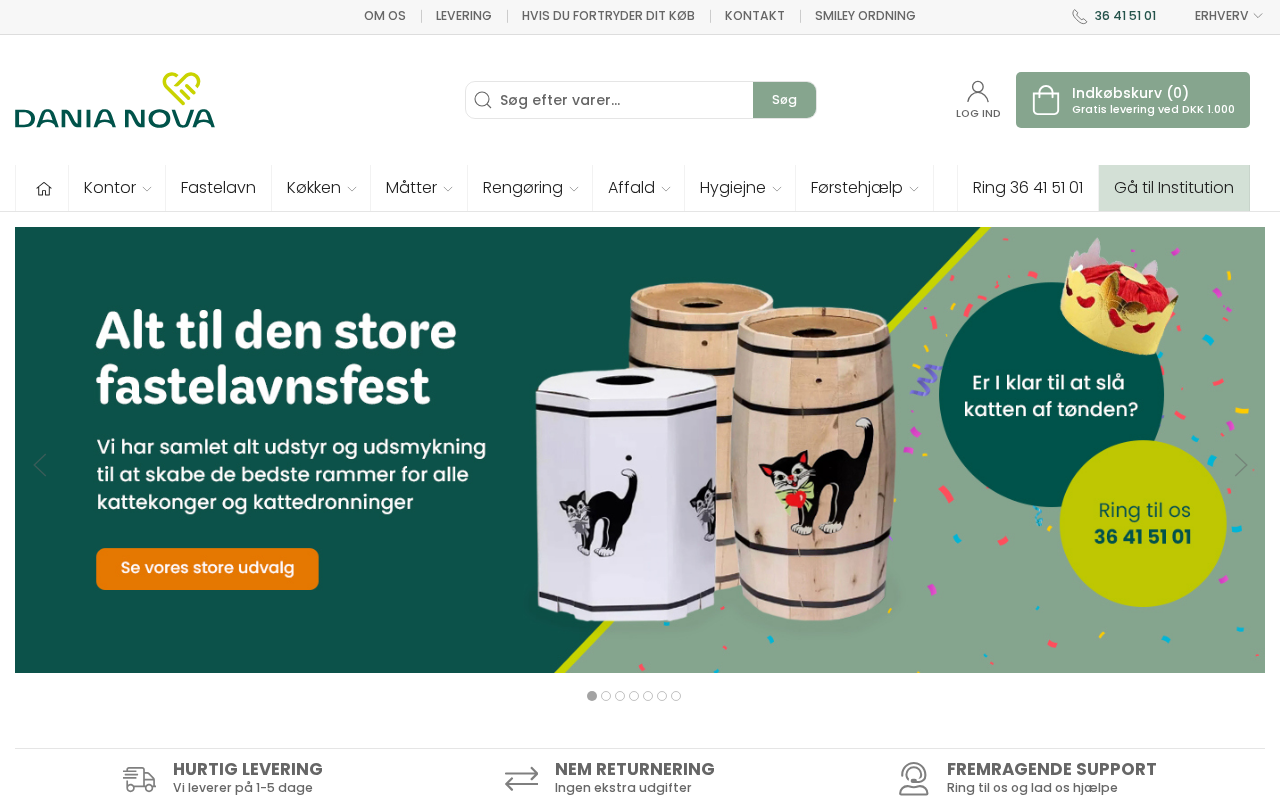Expand the Rengøring category dropdown

[x=530, y=188]
